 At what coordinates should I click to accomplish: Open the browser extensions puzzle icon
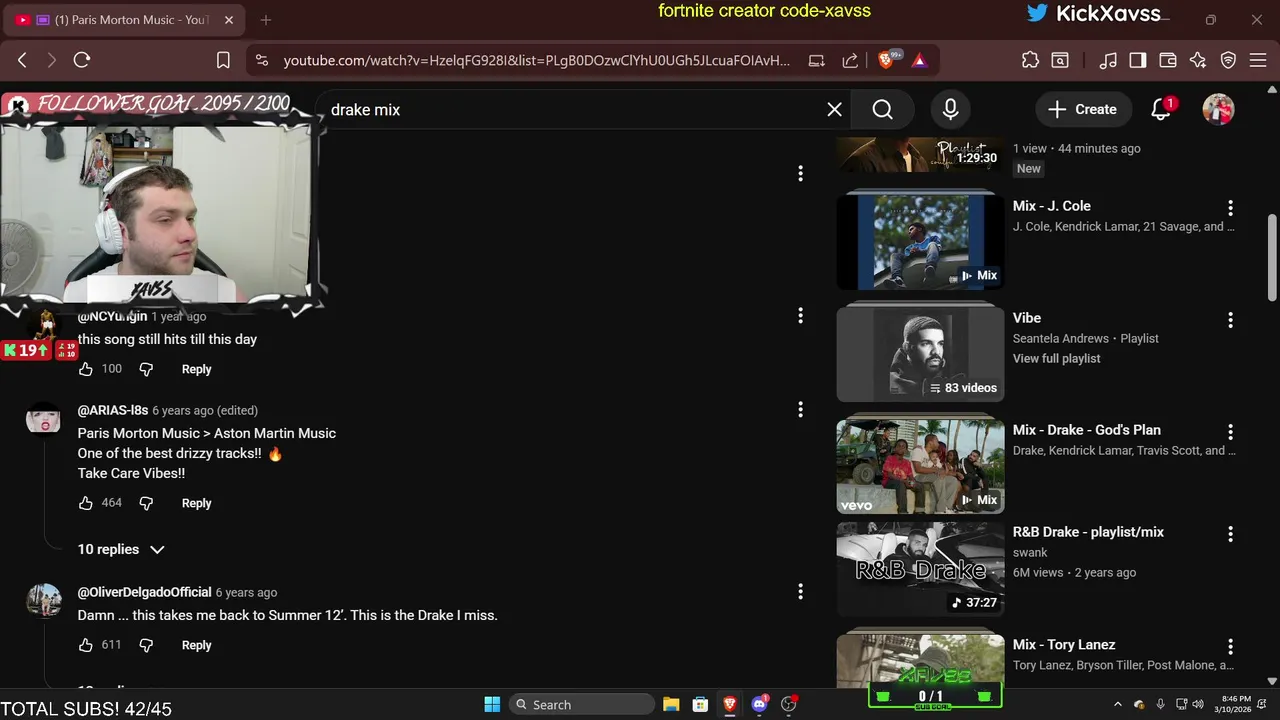(1030, 60)
